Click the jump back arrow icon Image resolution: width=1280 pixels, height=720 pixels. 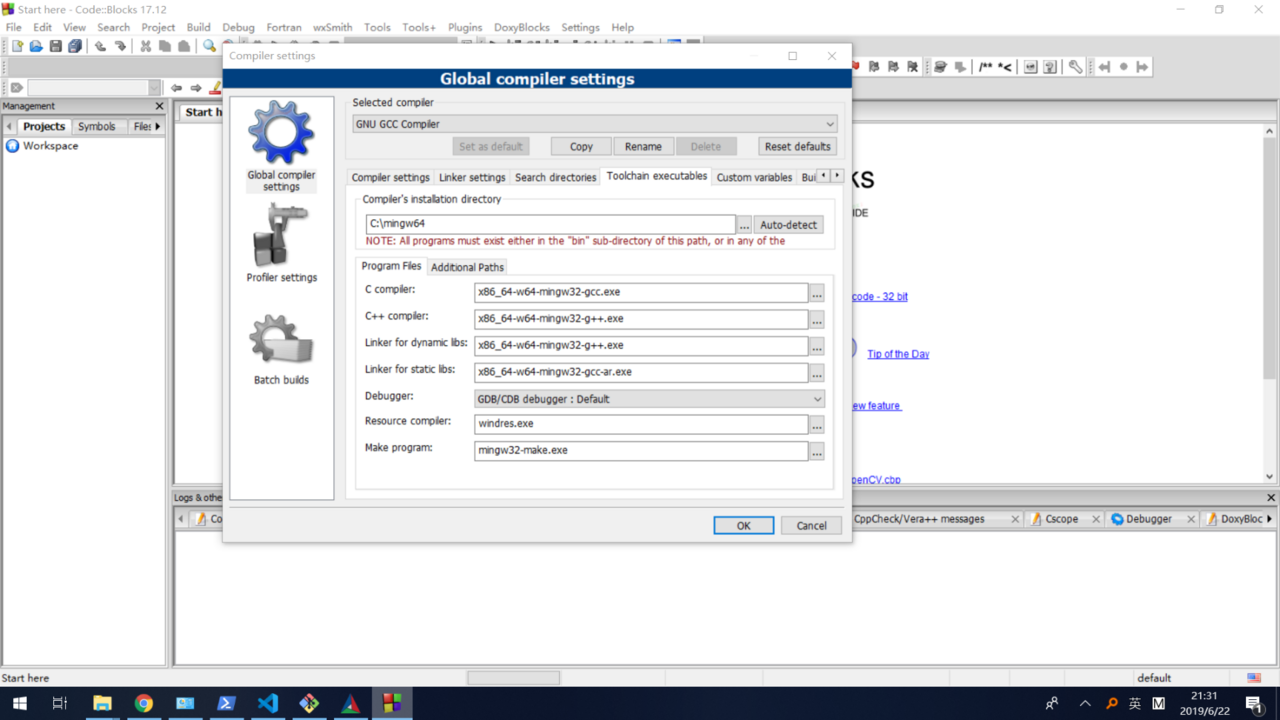pos(177,88)
